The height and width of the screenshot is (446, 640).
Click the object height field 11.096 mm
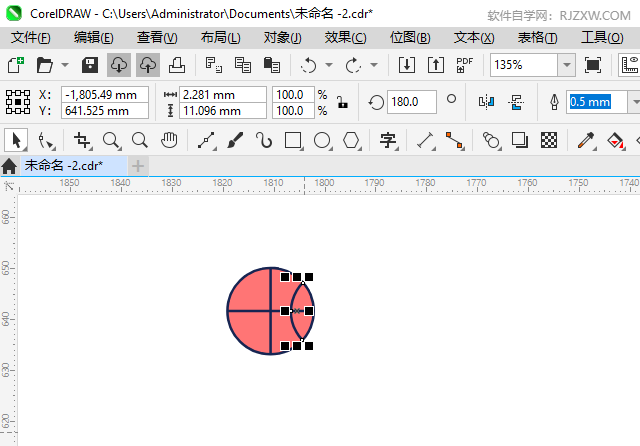[223, 111]
